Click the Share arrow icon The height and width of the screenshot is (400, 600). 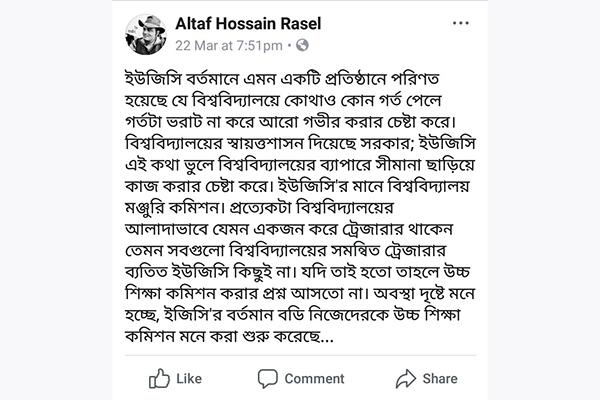[405, 379]
